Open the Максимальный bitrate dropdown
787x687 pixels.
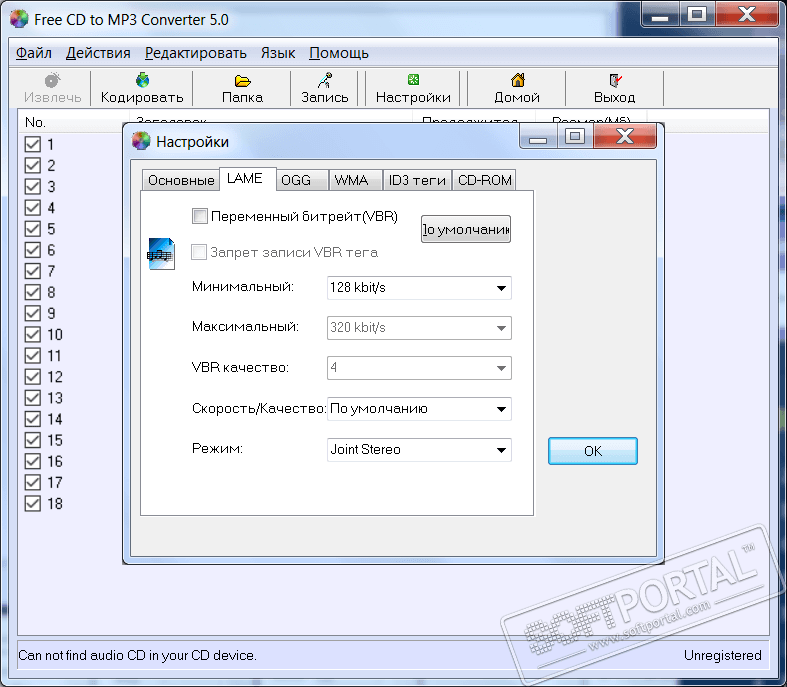click(x=419, y=328)
